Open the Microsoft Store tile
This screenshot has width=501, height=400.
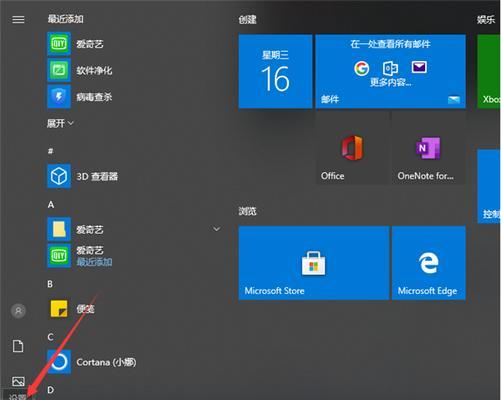click(x=314, y=263)
